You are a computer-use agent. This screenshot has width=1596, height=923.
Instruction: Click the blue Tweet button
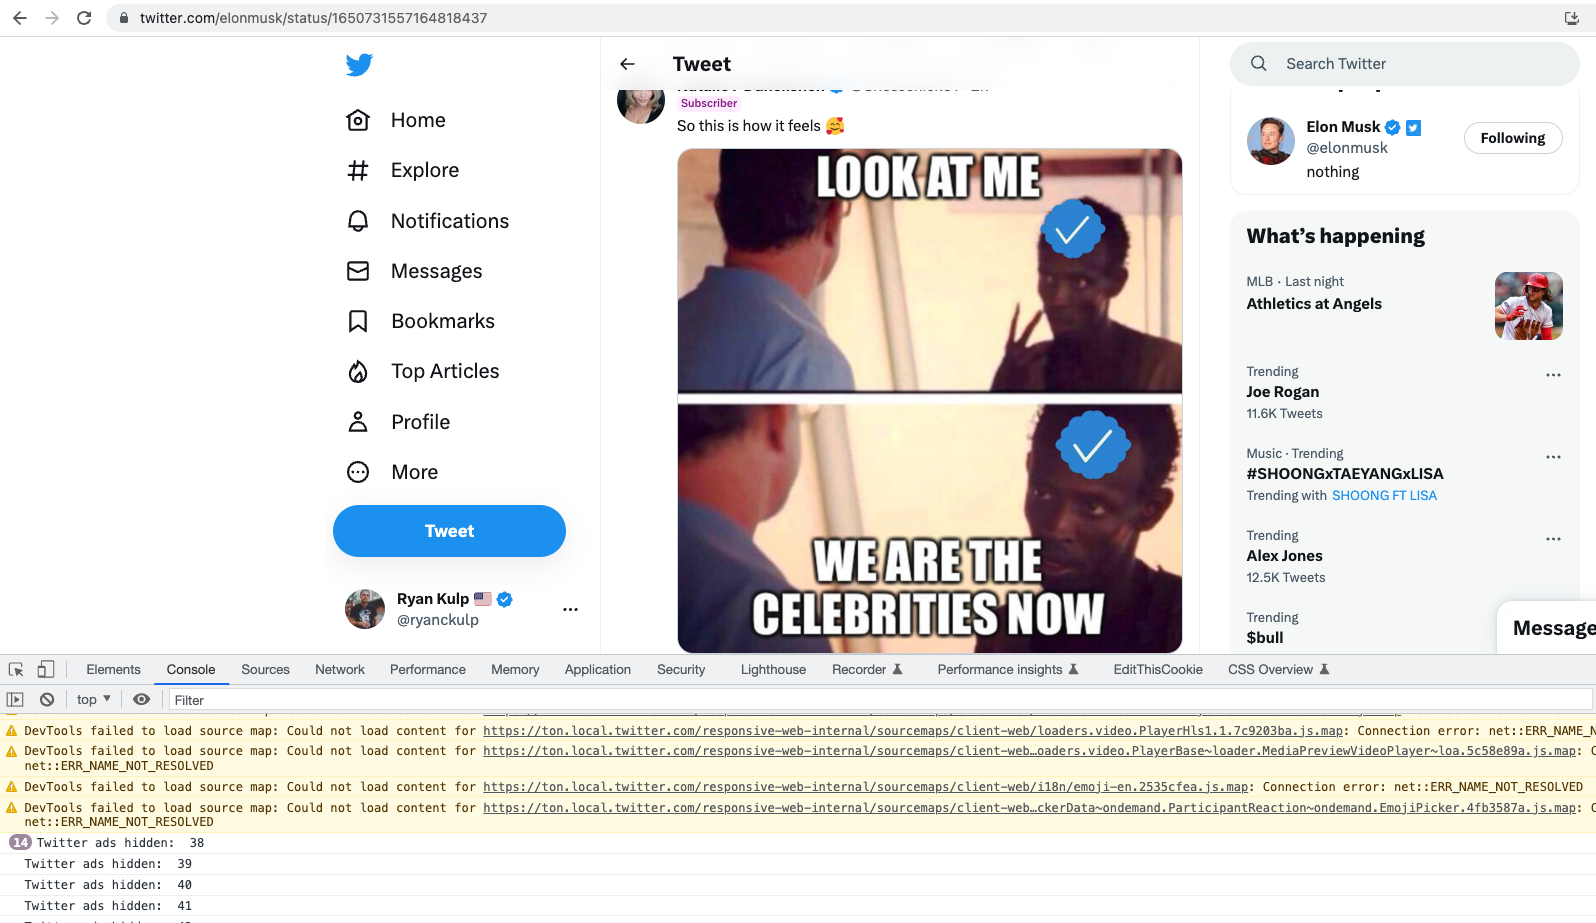tap(449, 531)
